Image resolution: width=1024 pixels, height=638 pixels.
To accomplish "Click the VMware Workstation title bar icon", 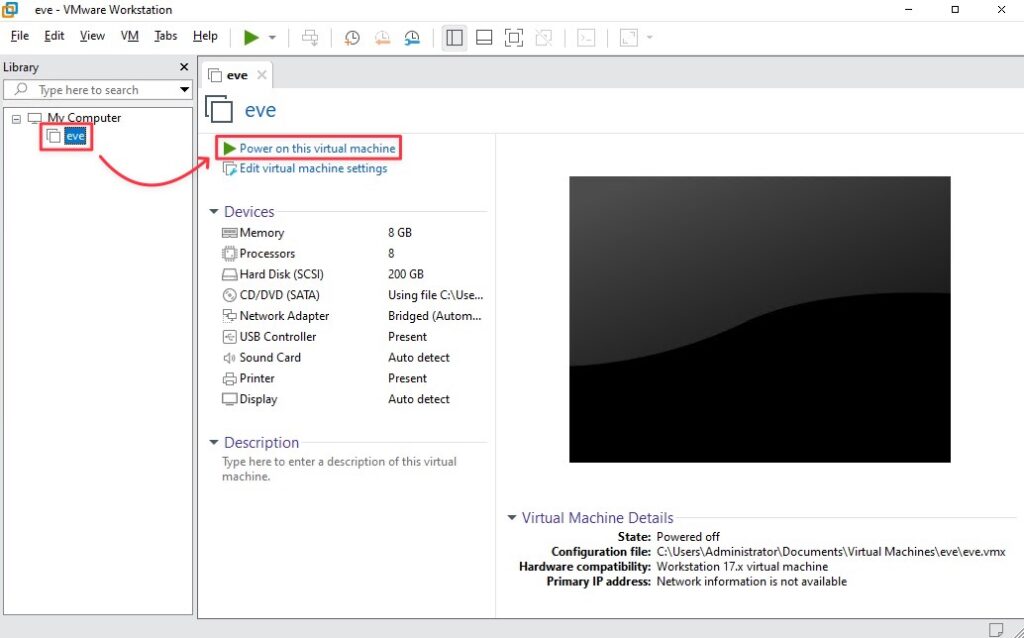I will tap(10, 10).
